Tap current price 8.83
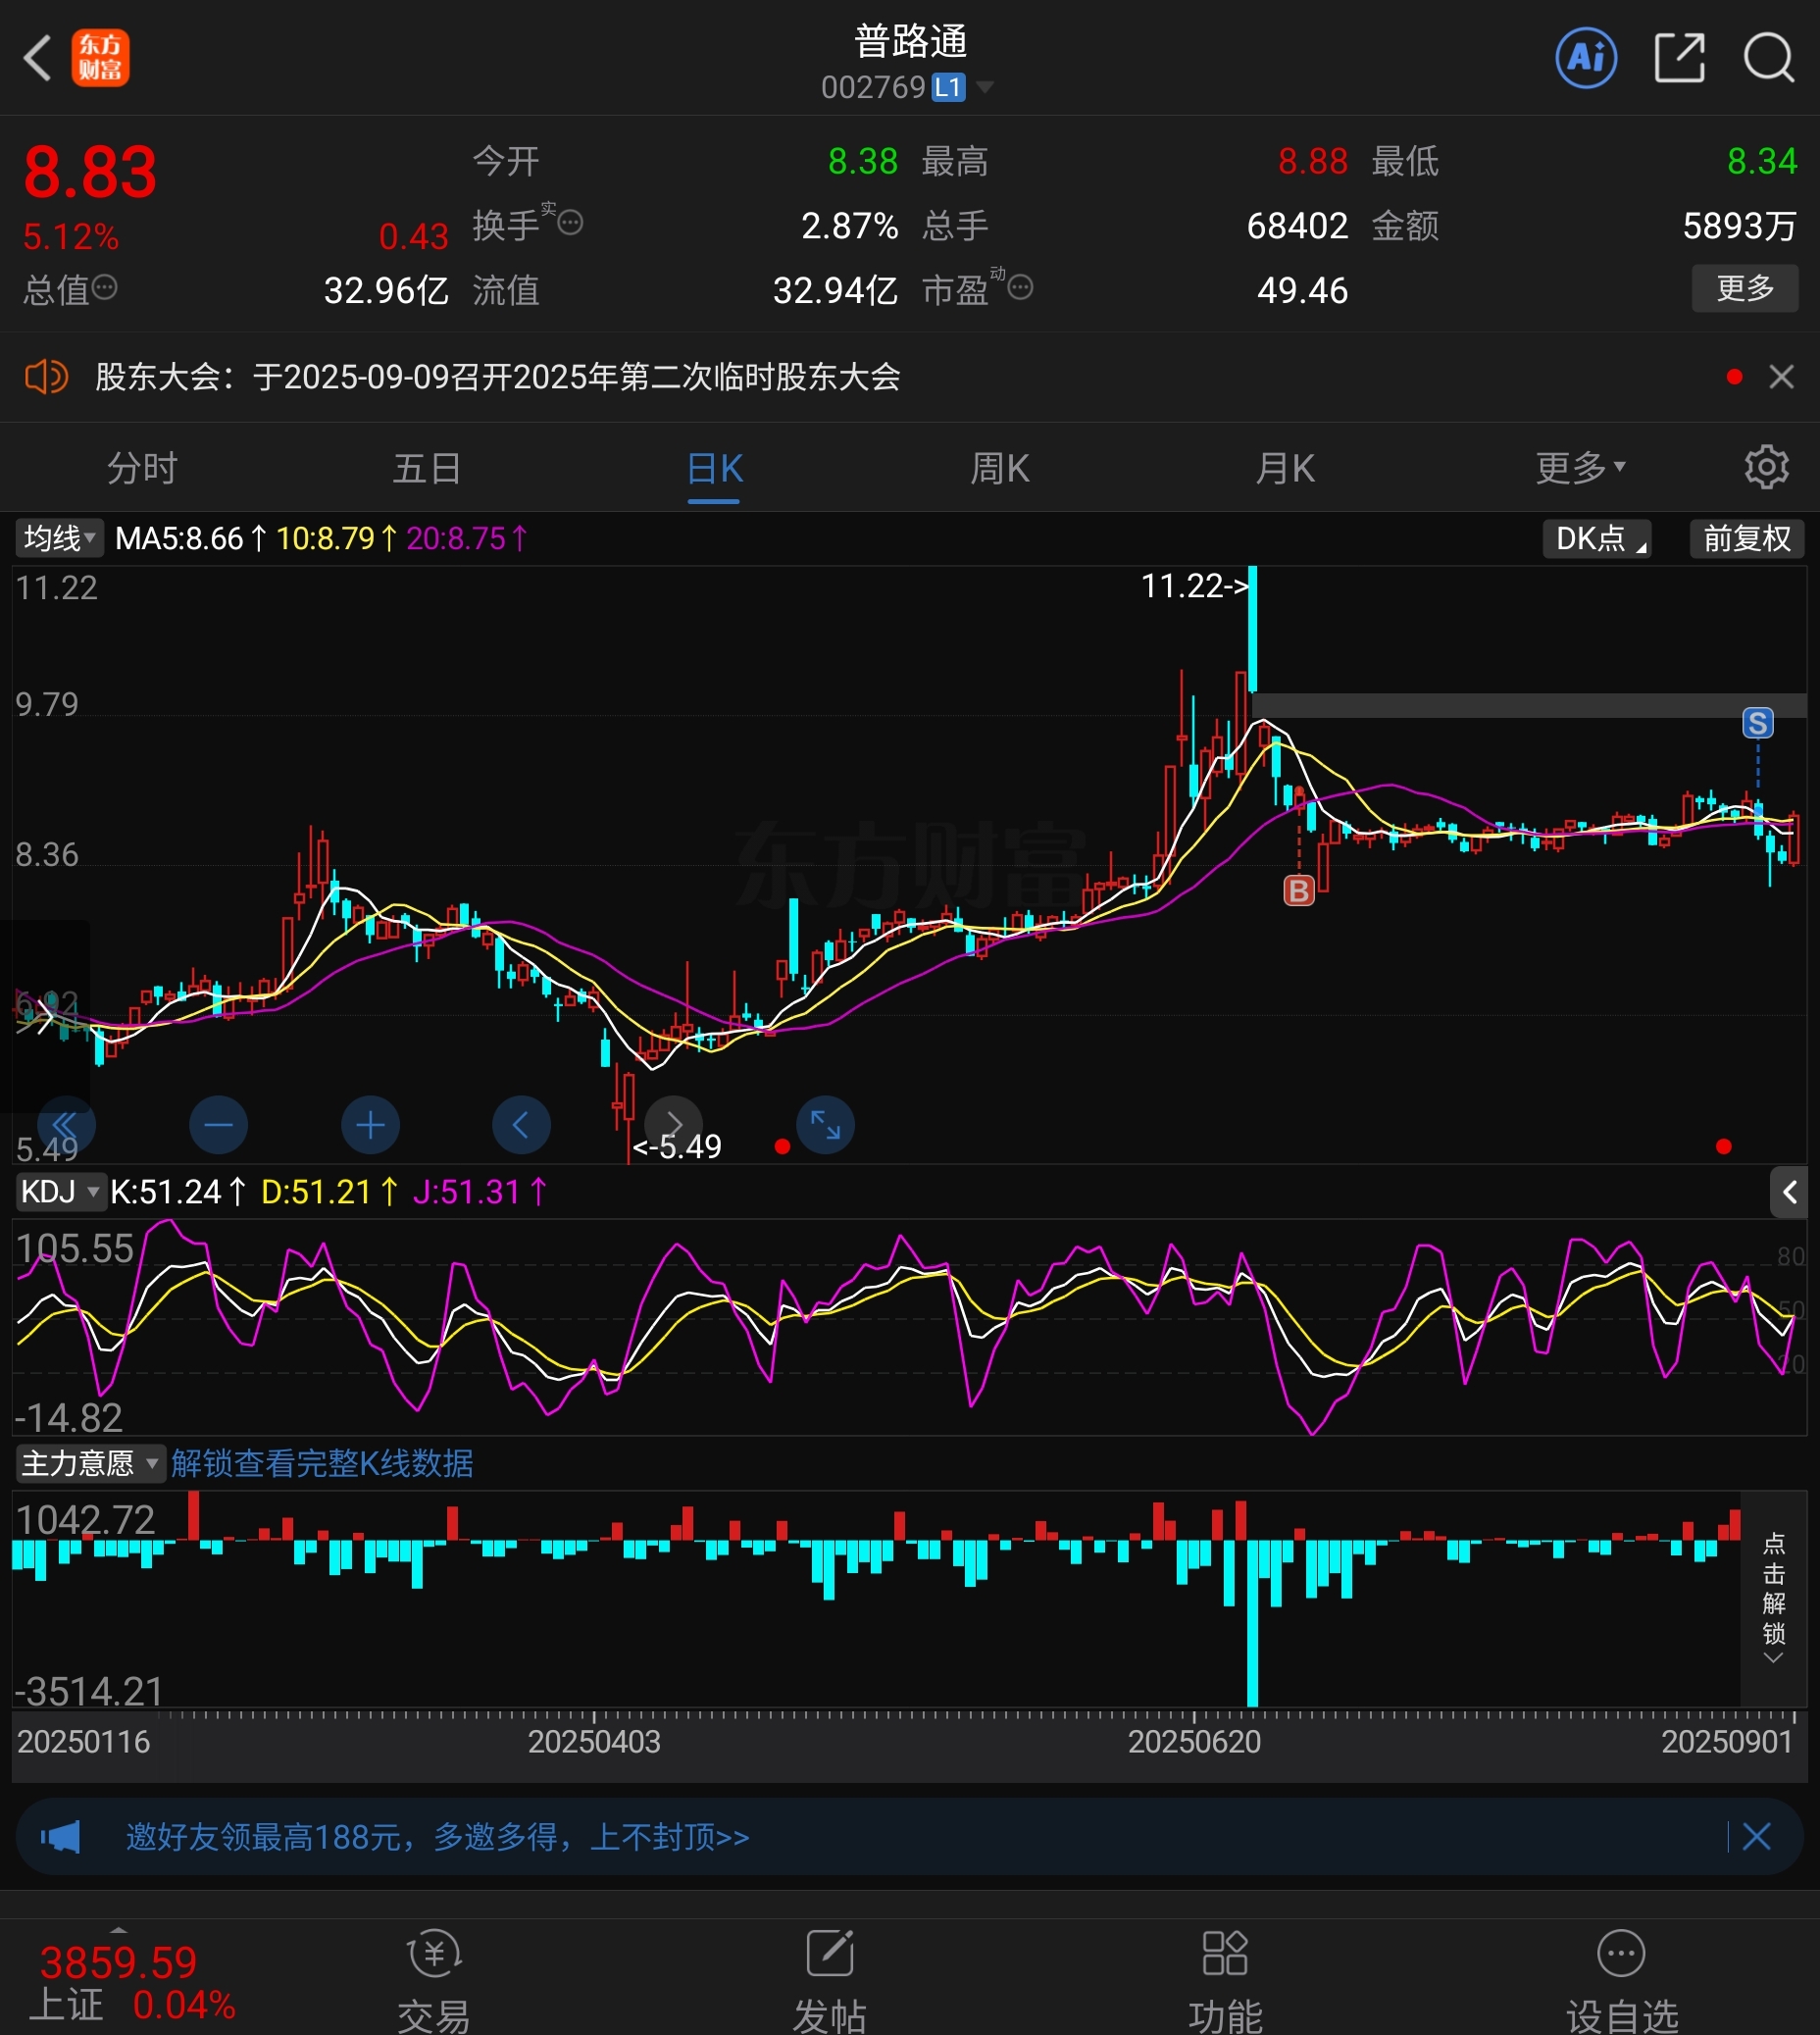This screenshot has width=1820, height=2035. [90, 172]
